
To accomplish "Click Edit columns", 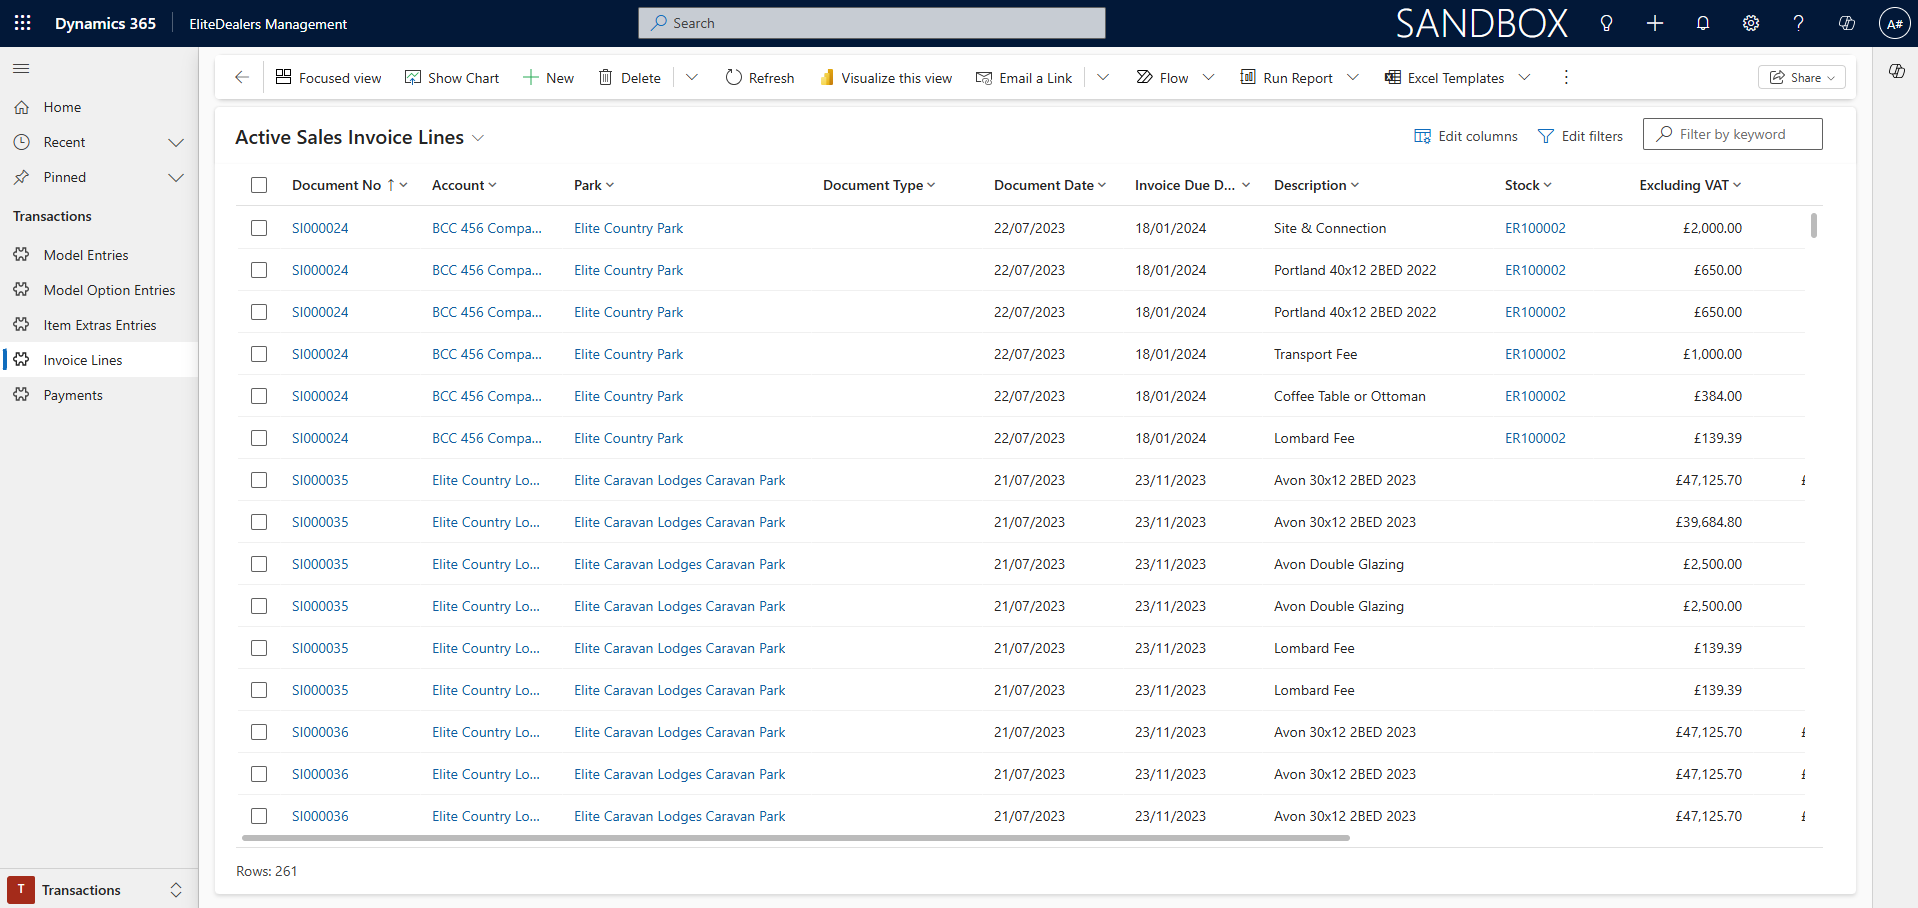I will [x=1465, y=136].
